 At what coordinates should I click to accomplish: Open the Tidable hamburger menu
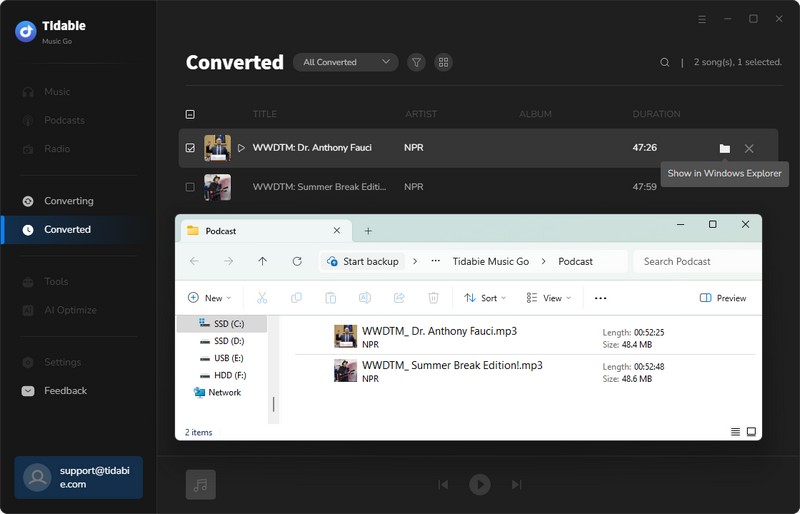pos(701,19)
